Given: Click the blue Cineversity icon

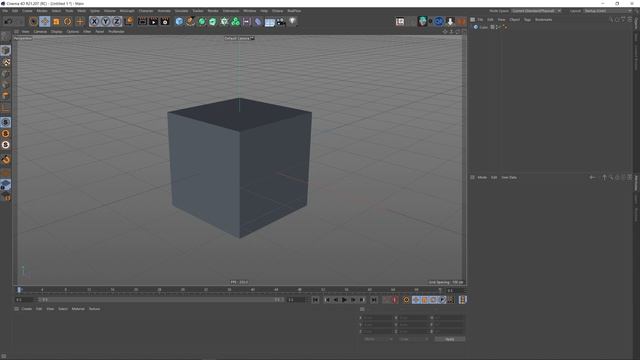Looking at the screenshot, I should [x=439, y=22].
